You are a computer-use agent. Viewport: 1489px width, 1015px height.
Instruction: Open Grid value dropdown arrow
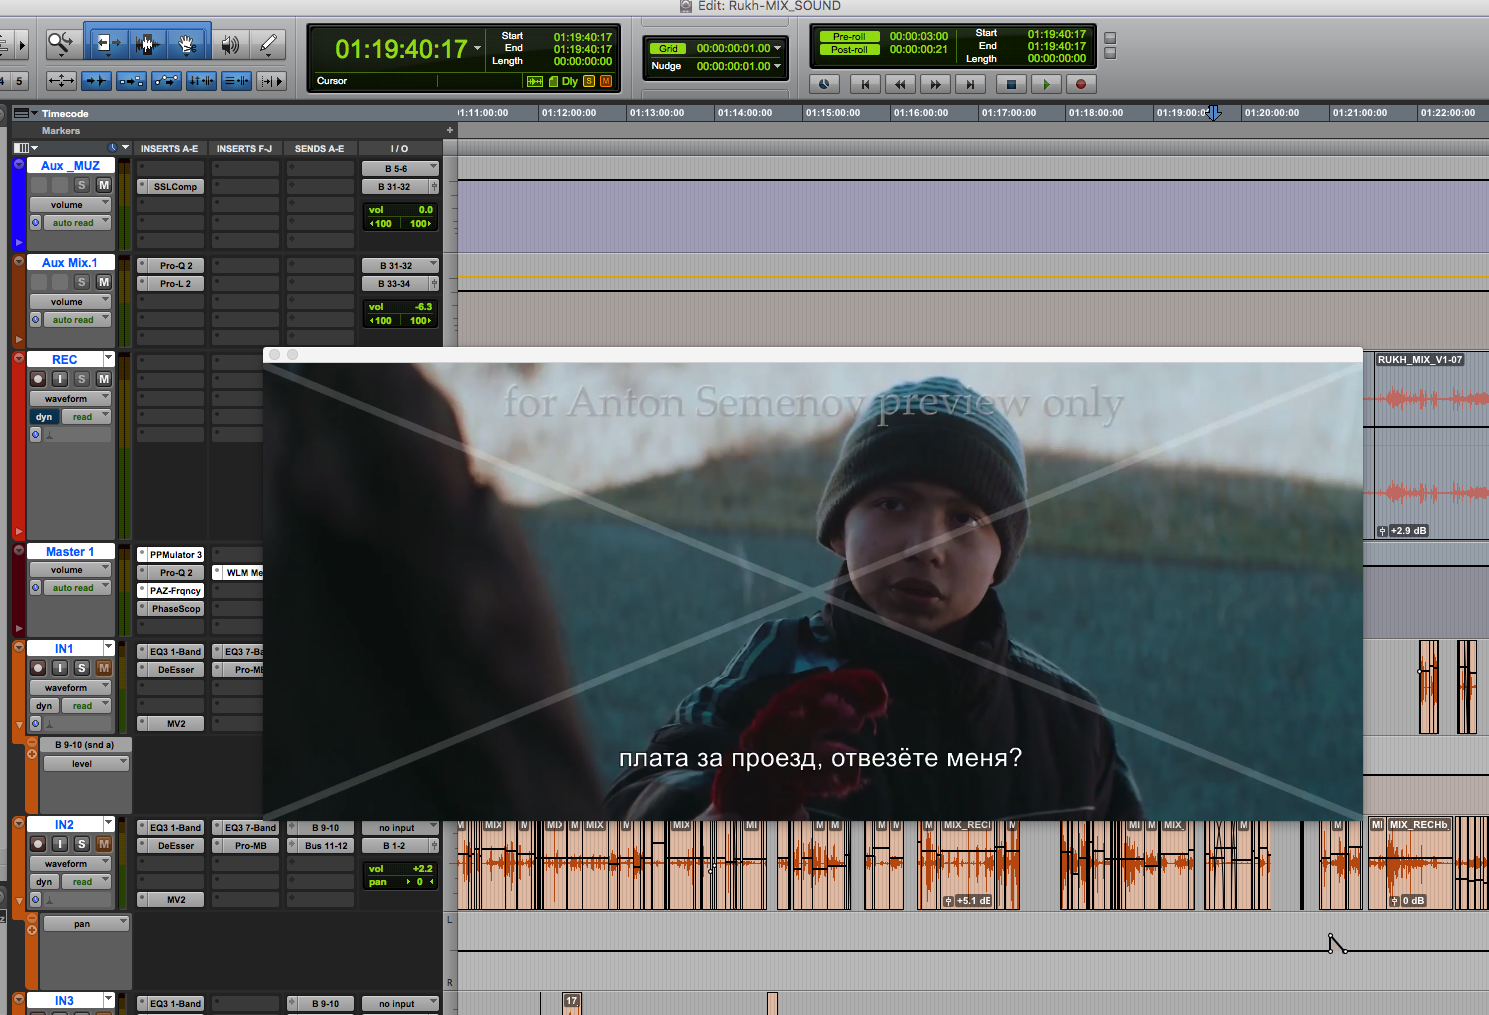click(x=777, y=48)
